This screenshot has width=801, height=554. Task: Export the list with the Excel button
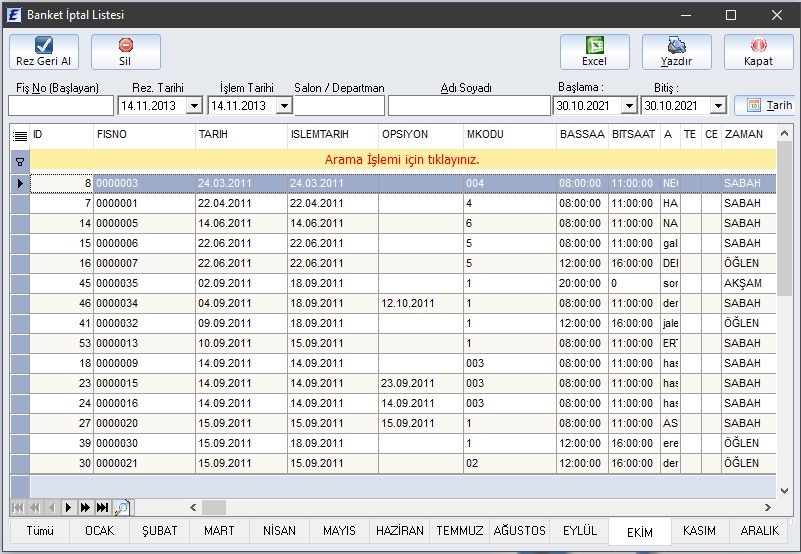point(594,51)
